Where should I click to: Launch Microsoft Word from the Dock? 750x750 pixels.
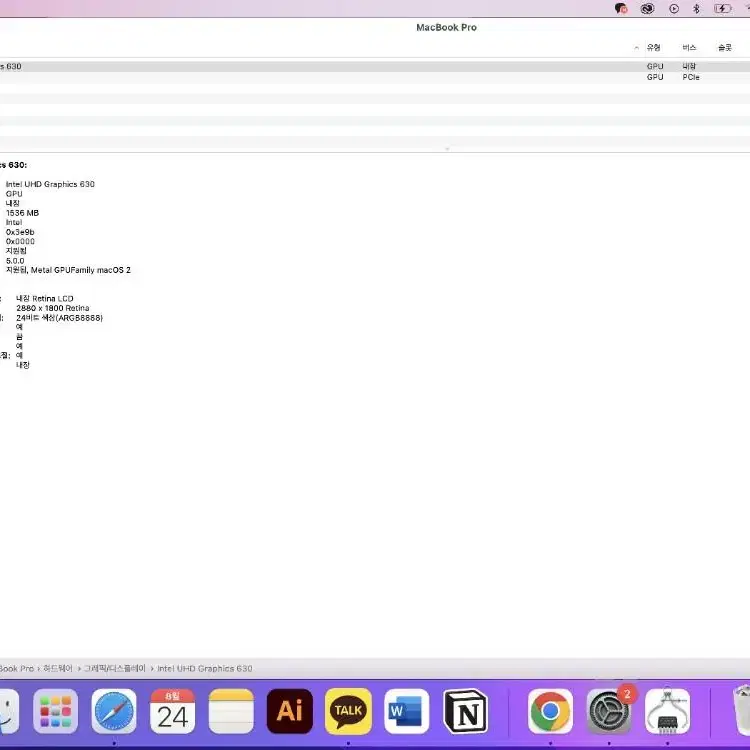(407, 711)
